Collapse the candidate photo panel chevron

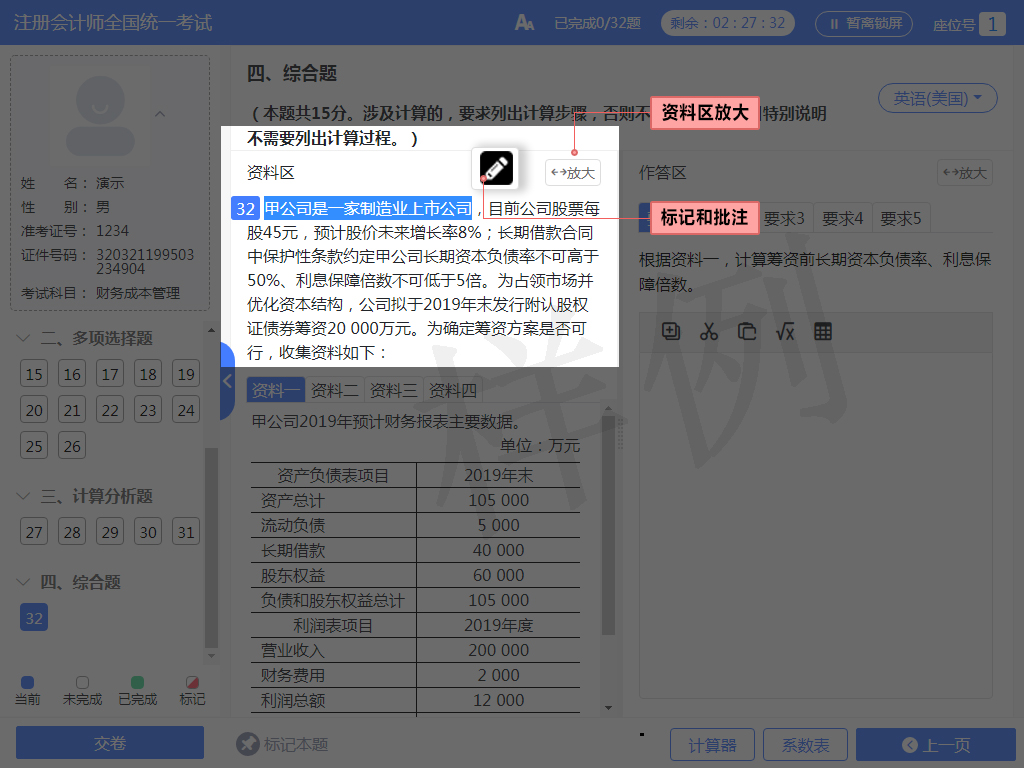(x=160, y=114)
